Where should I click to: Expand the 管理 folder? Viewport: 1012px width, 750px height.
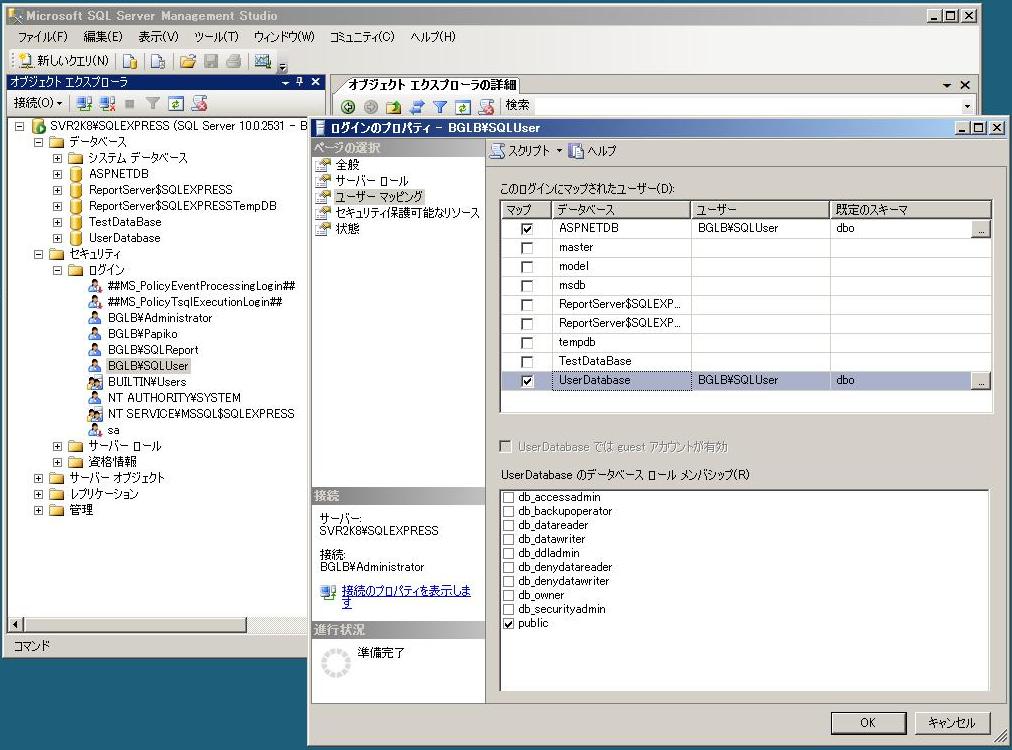tap(39, 511)
